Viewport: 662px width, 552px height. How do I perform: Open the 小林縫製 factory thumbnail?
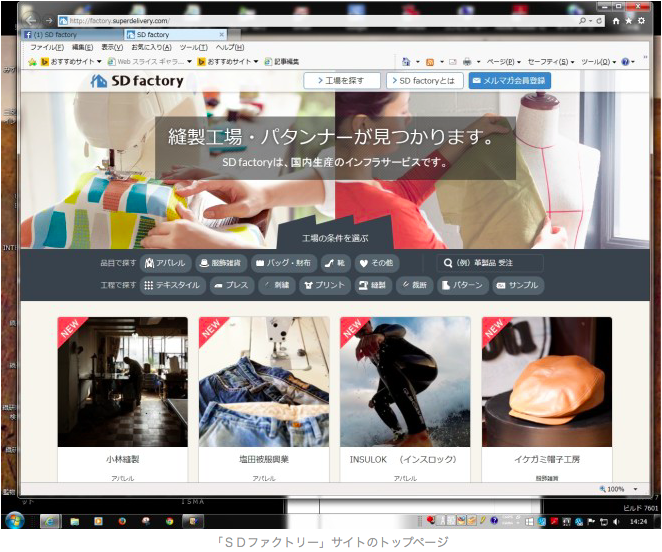coord(122,382)
